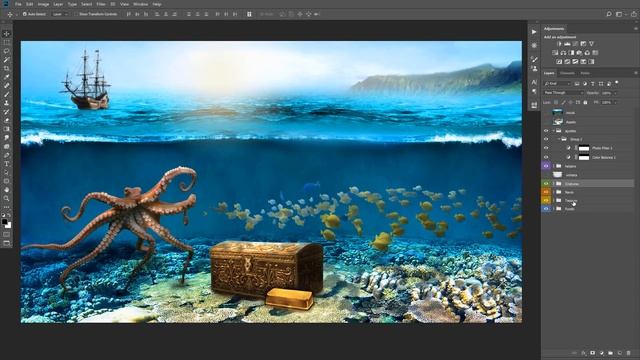Select the Crop tool
Viewport: 640px width, 360px height.
click(x=7, y=69)
